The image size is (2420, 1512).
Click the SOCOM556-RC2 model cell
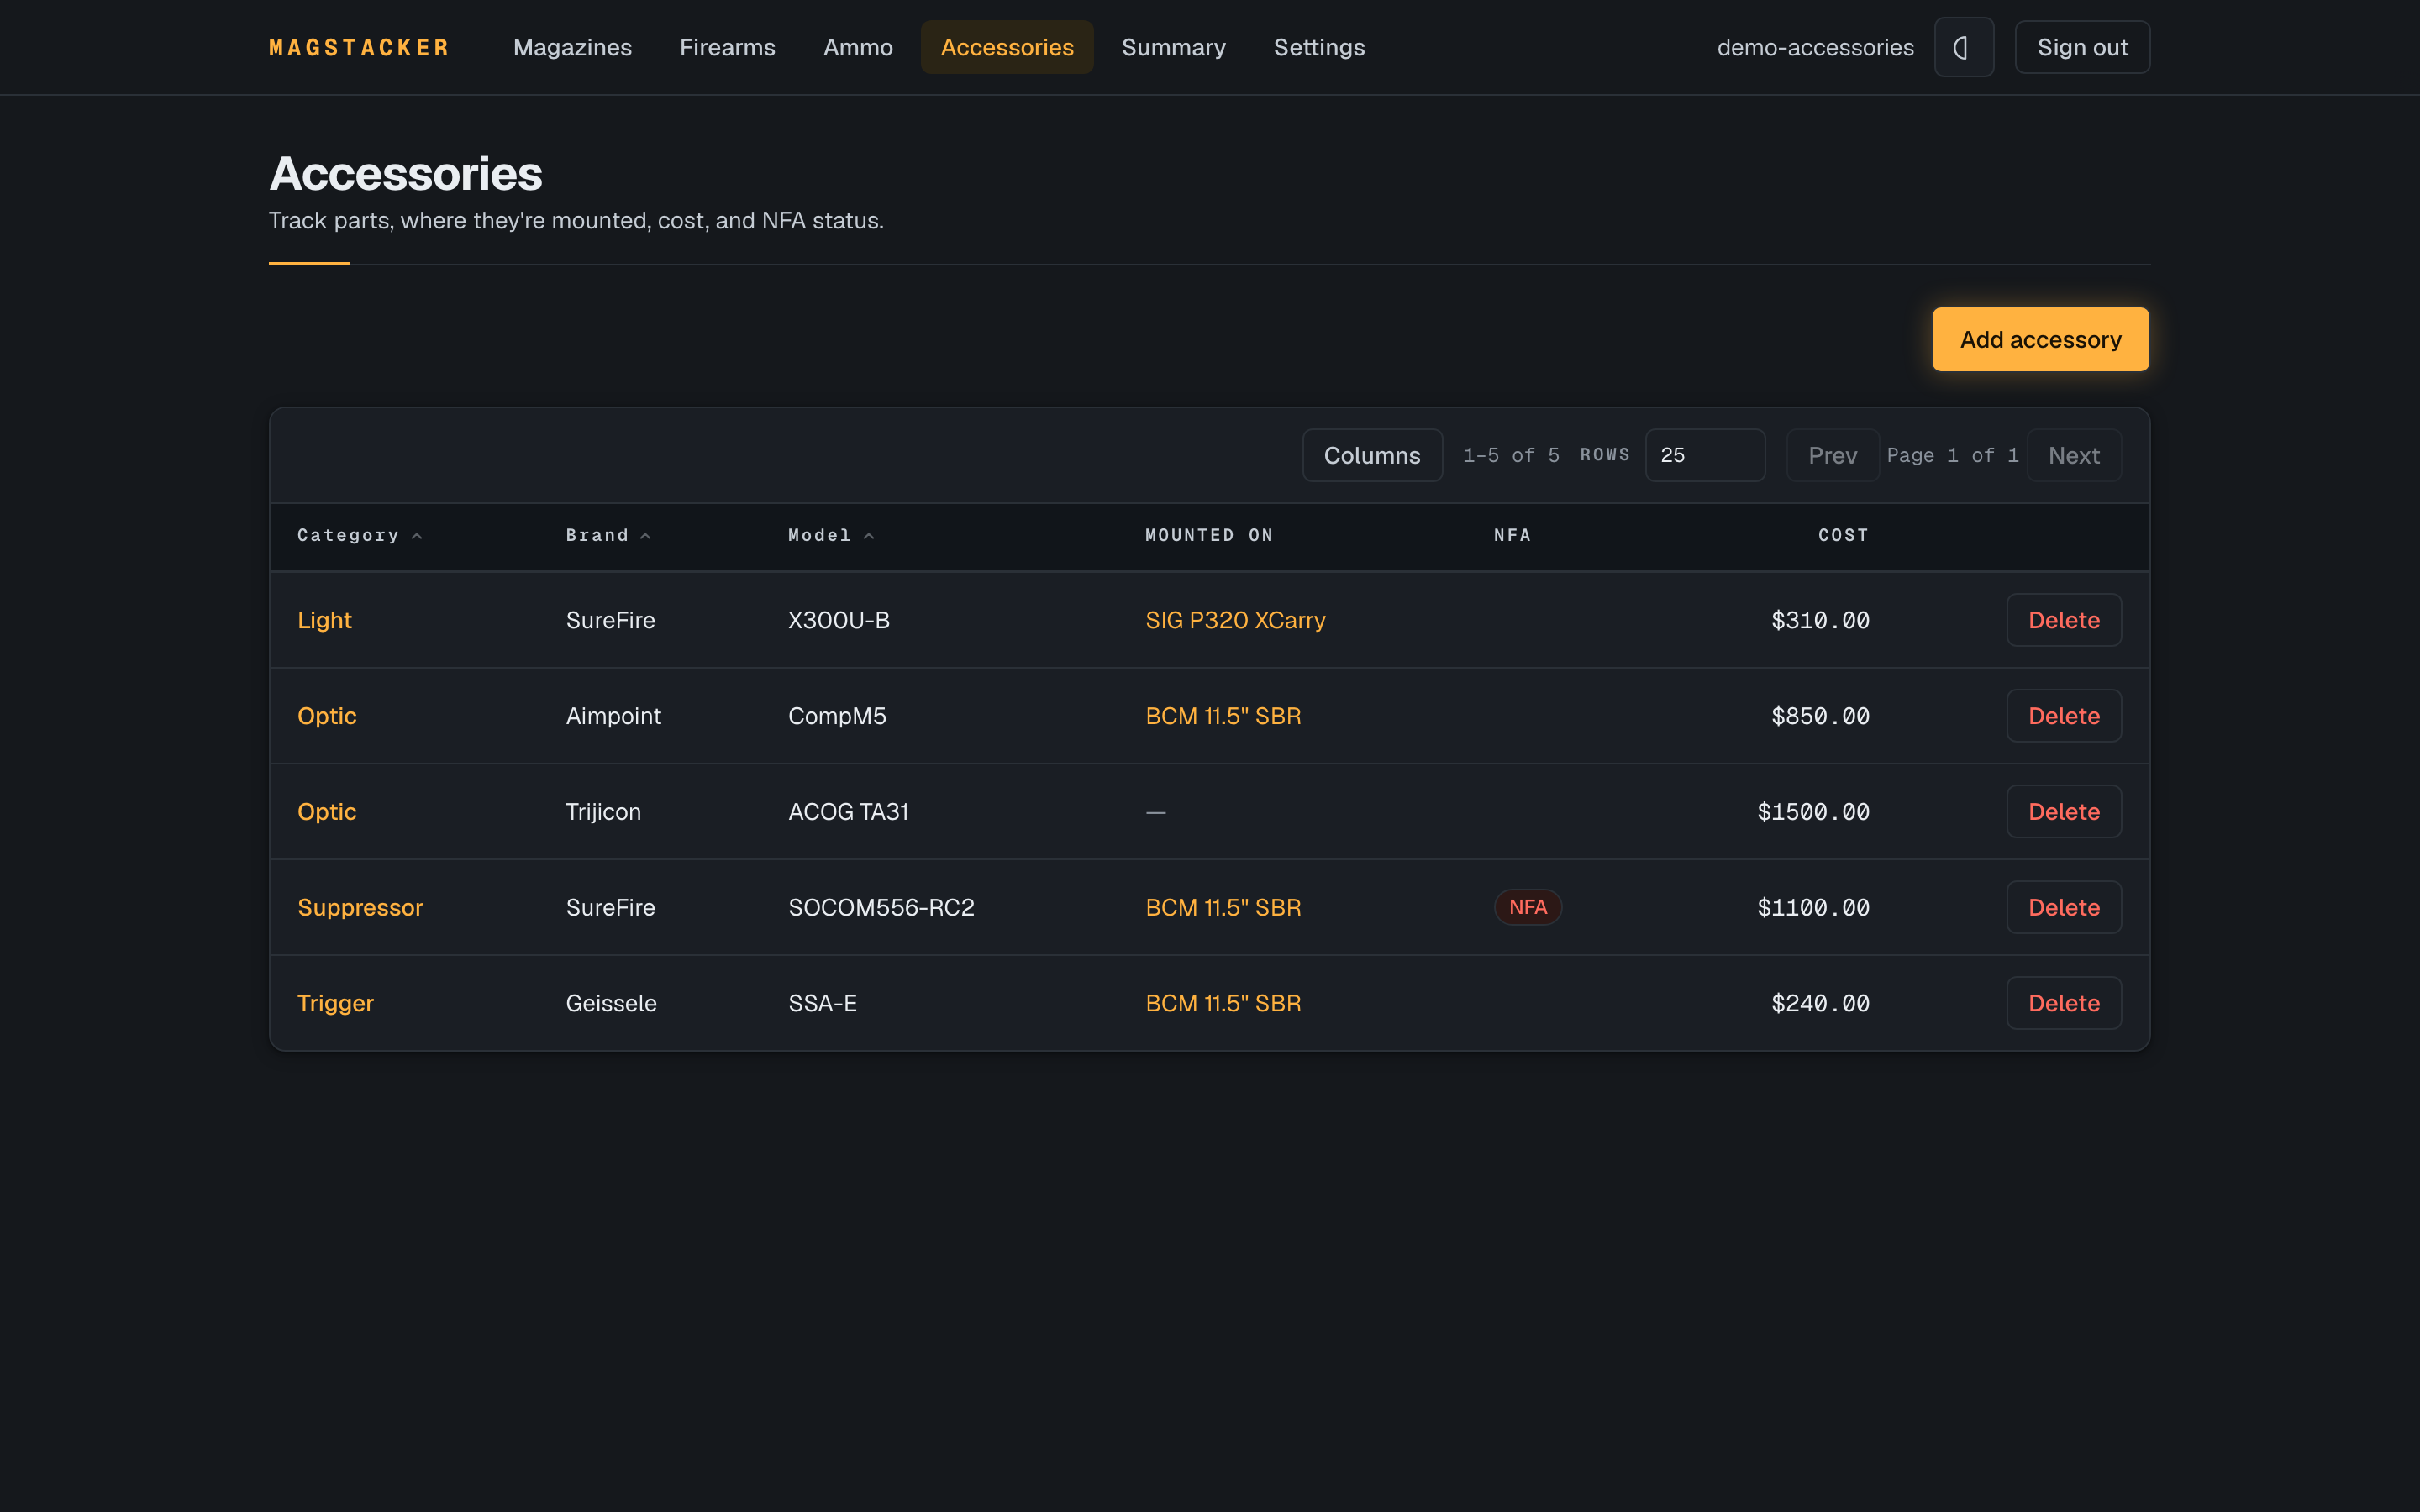click(x=881, y=907)
